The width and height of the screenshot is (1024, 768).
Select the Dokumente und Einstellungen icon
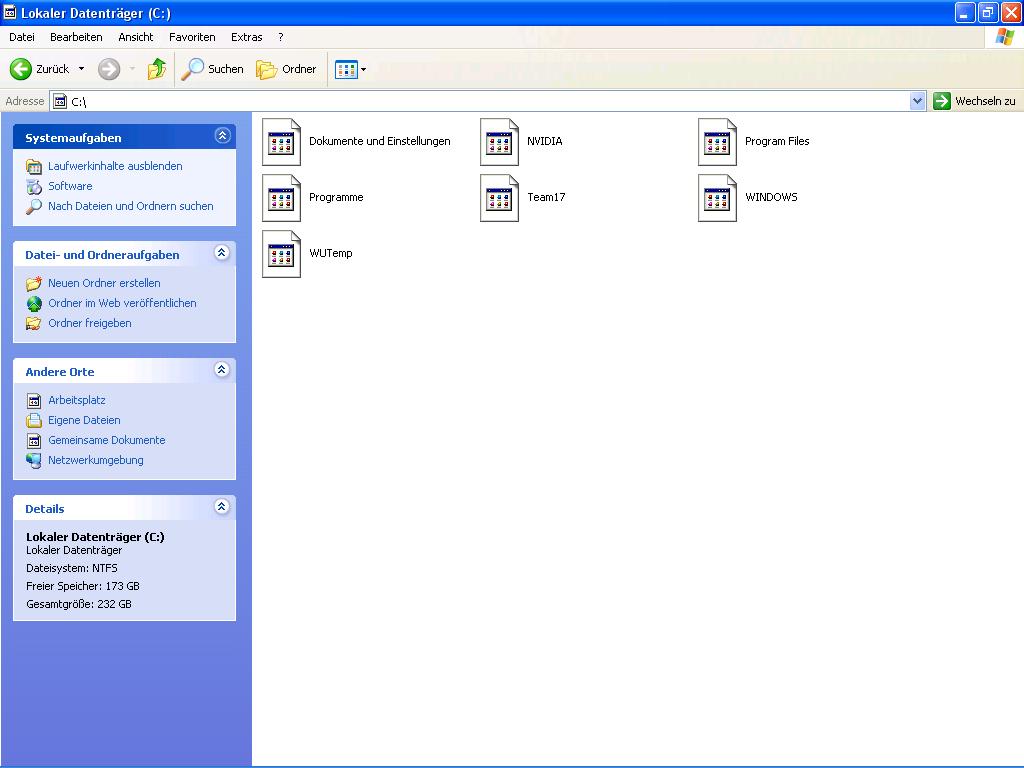(x=281, y=142)
